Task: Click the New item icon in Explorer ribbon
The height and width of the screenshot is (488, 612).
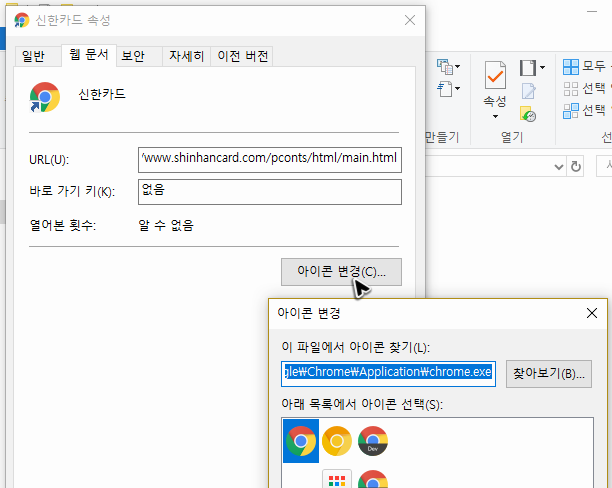Action: (x=445, y=66)
